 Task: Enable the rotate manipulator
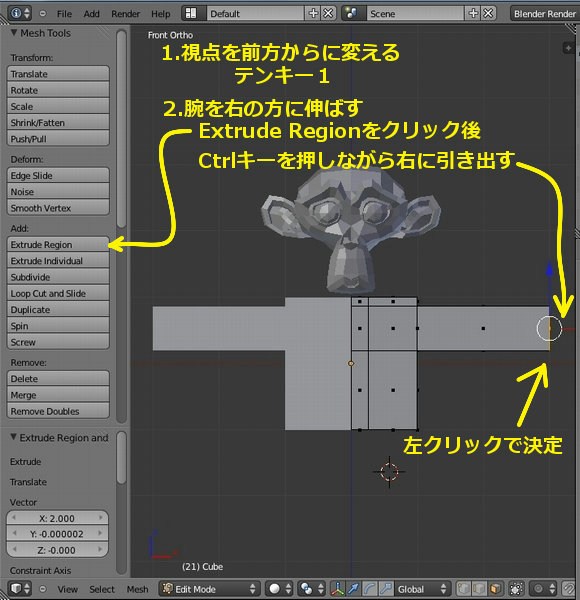[x=369, y=589]
